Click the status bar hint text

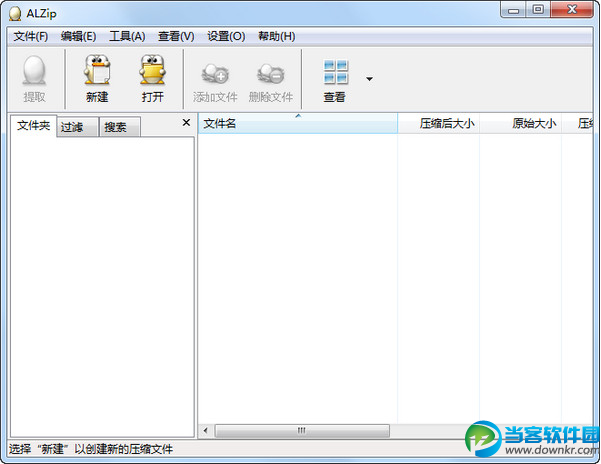point(91,449)
